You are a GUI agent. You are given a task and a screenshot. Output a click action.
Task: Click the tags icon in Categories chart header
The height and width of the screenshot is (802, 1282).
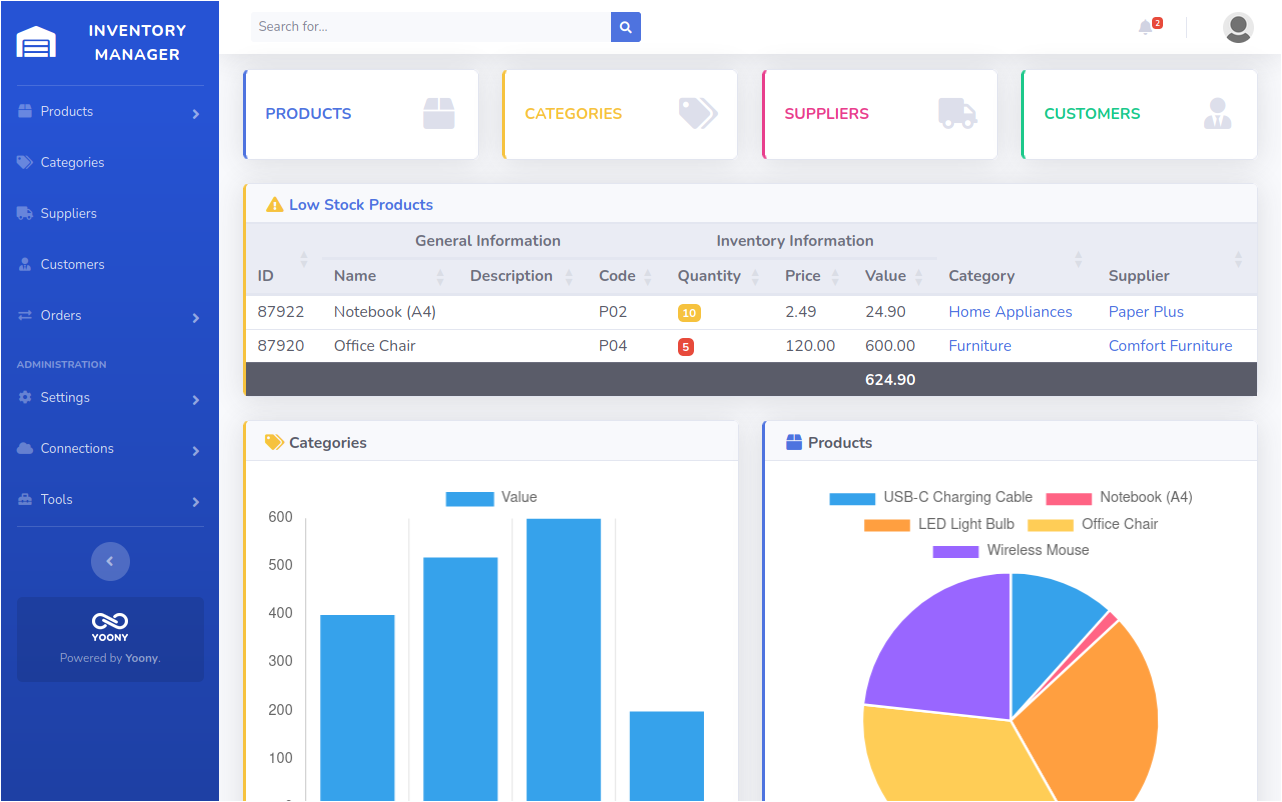274,442
